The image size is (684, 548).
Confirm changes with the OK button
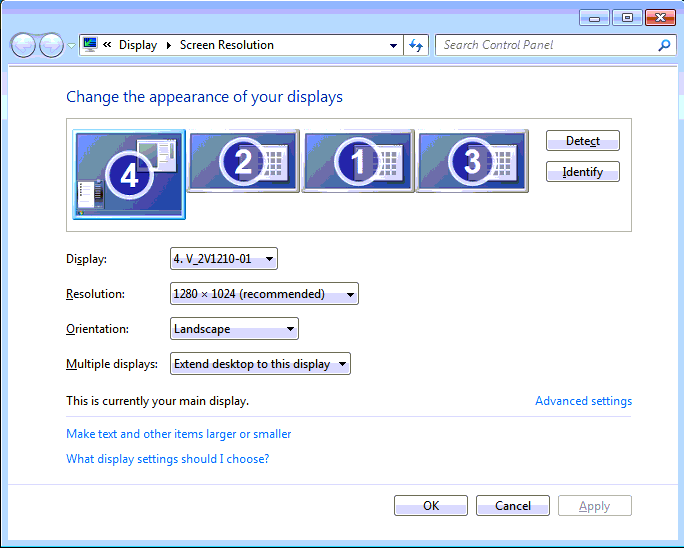(431, 505)
